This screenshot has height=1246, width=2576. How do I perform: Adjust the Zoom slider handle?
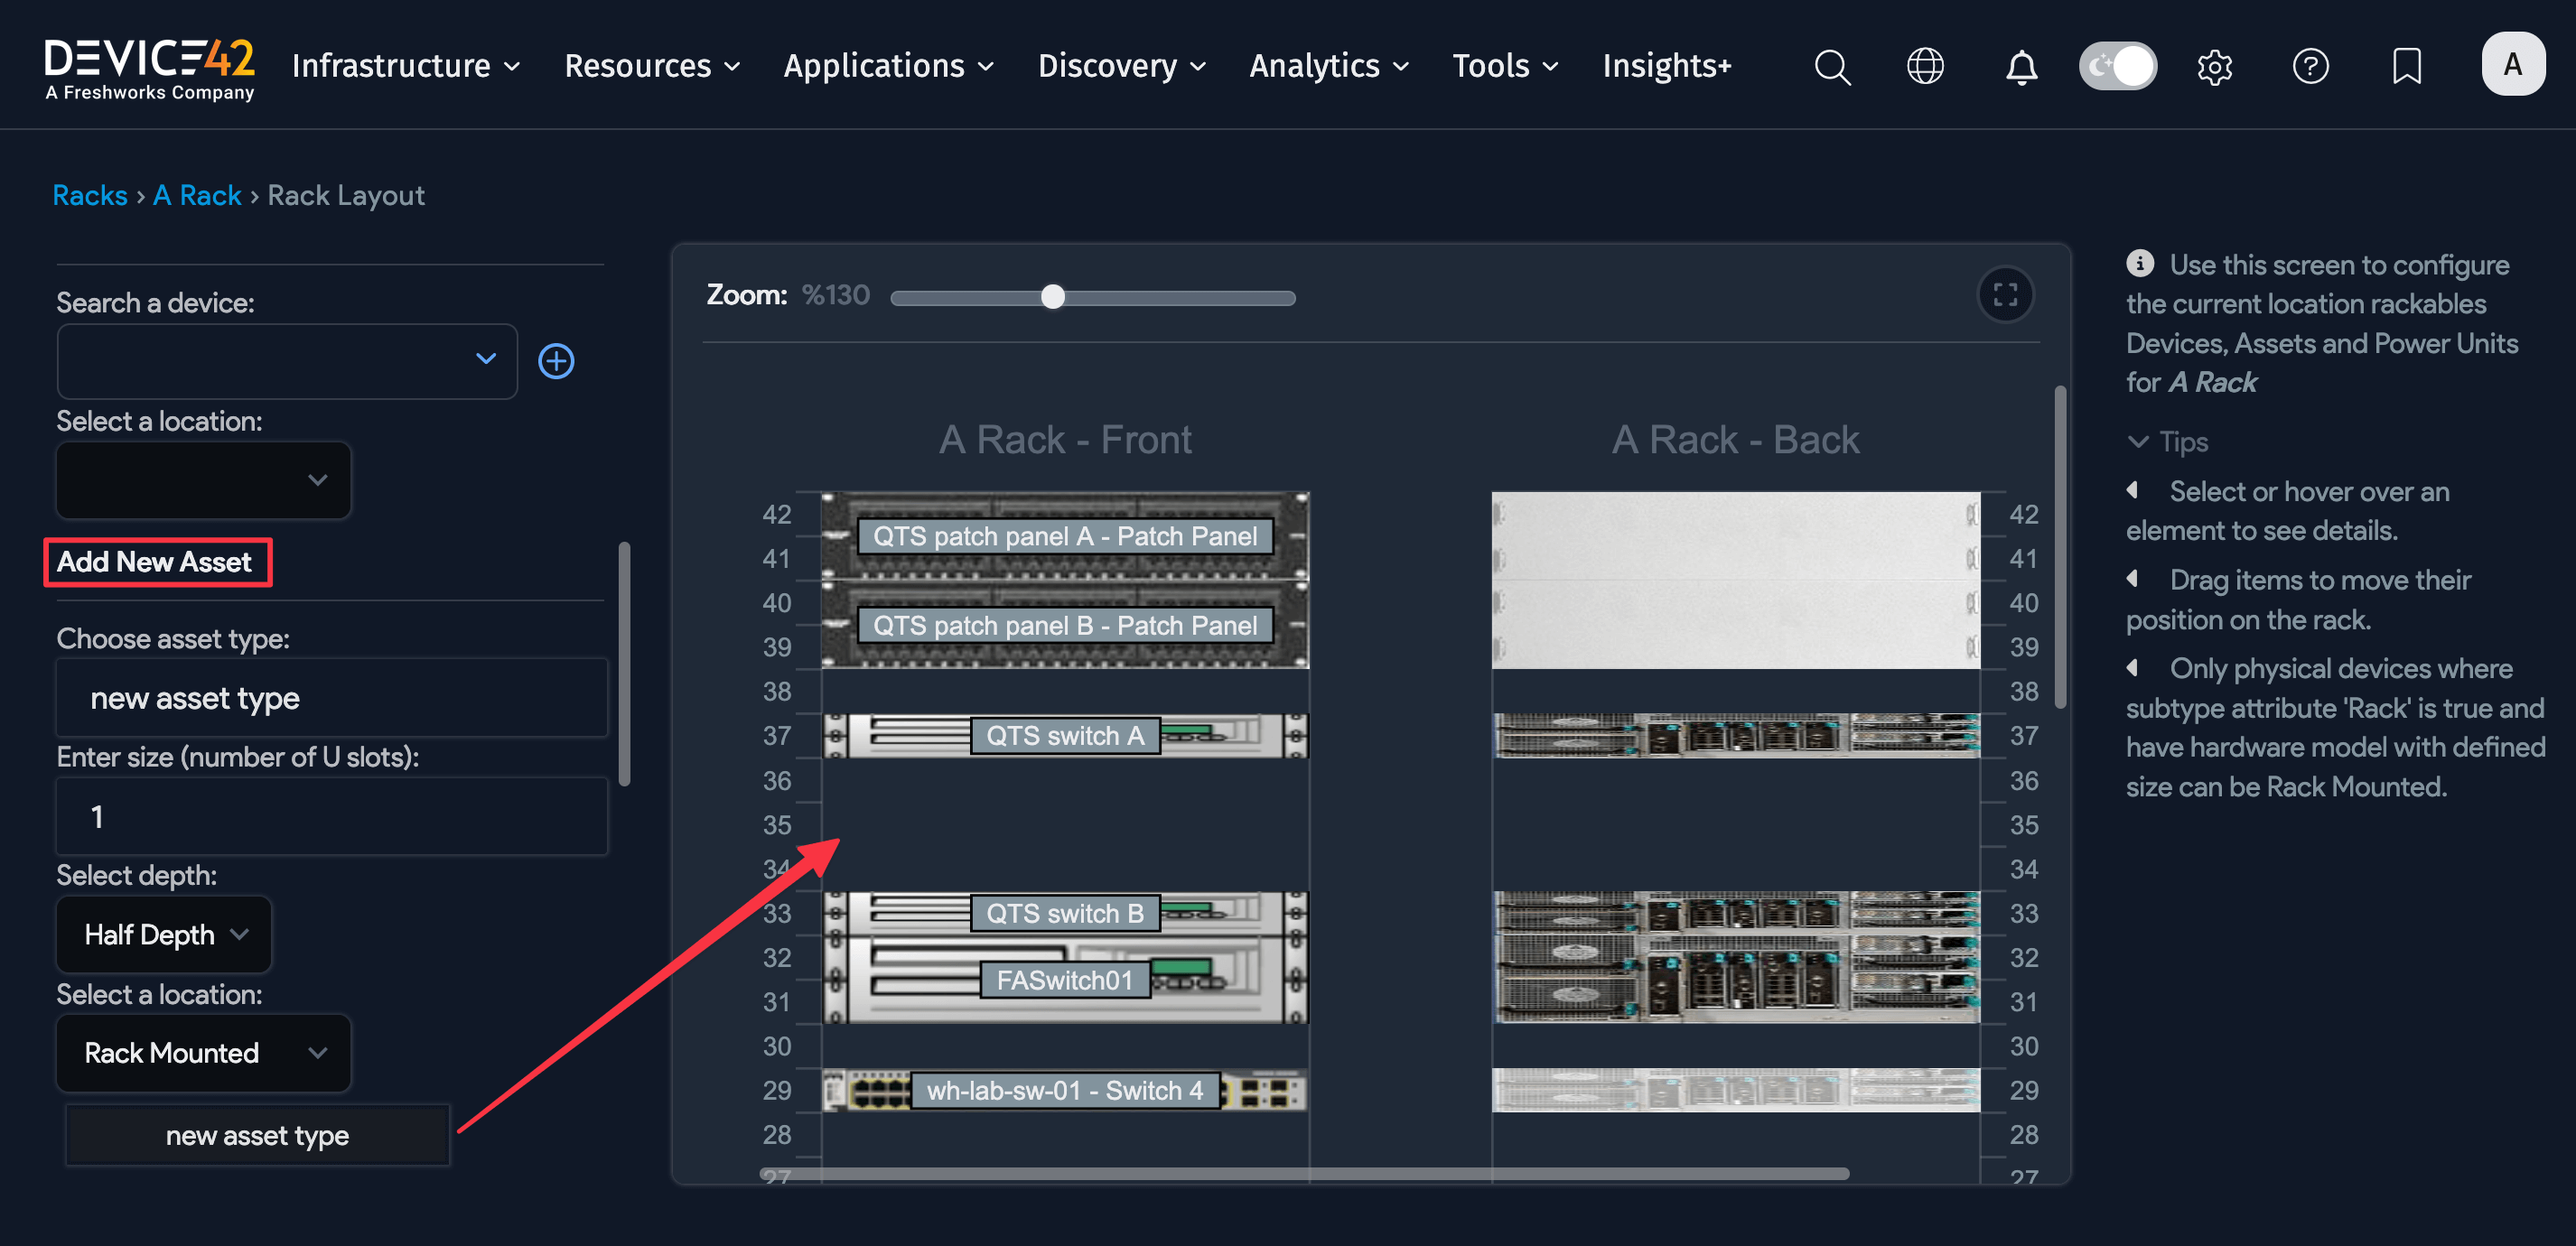tap(1052, 296)
